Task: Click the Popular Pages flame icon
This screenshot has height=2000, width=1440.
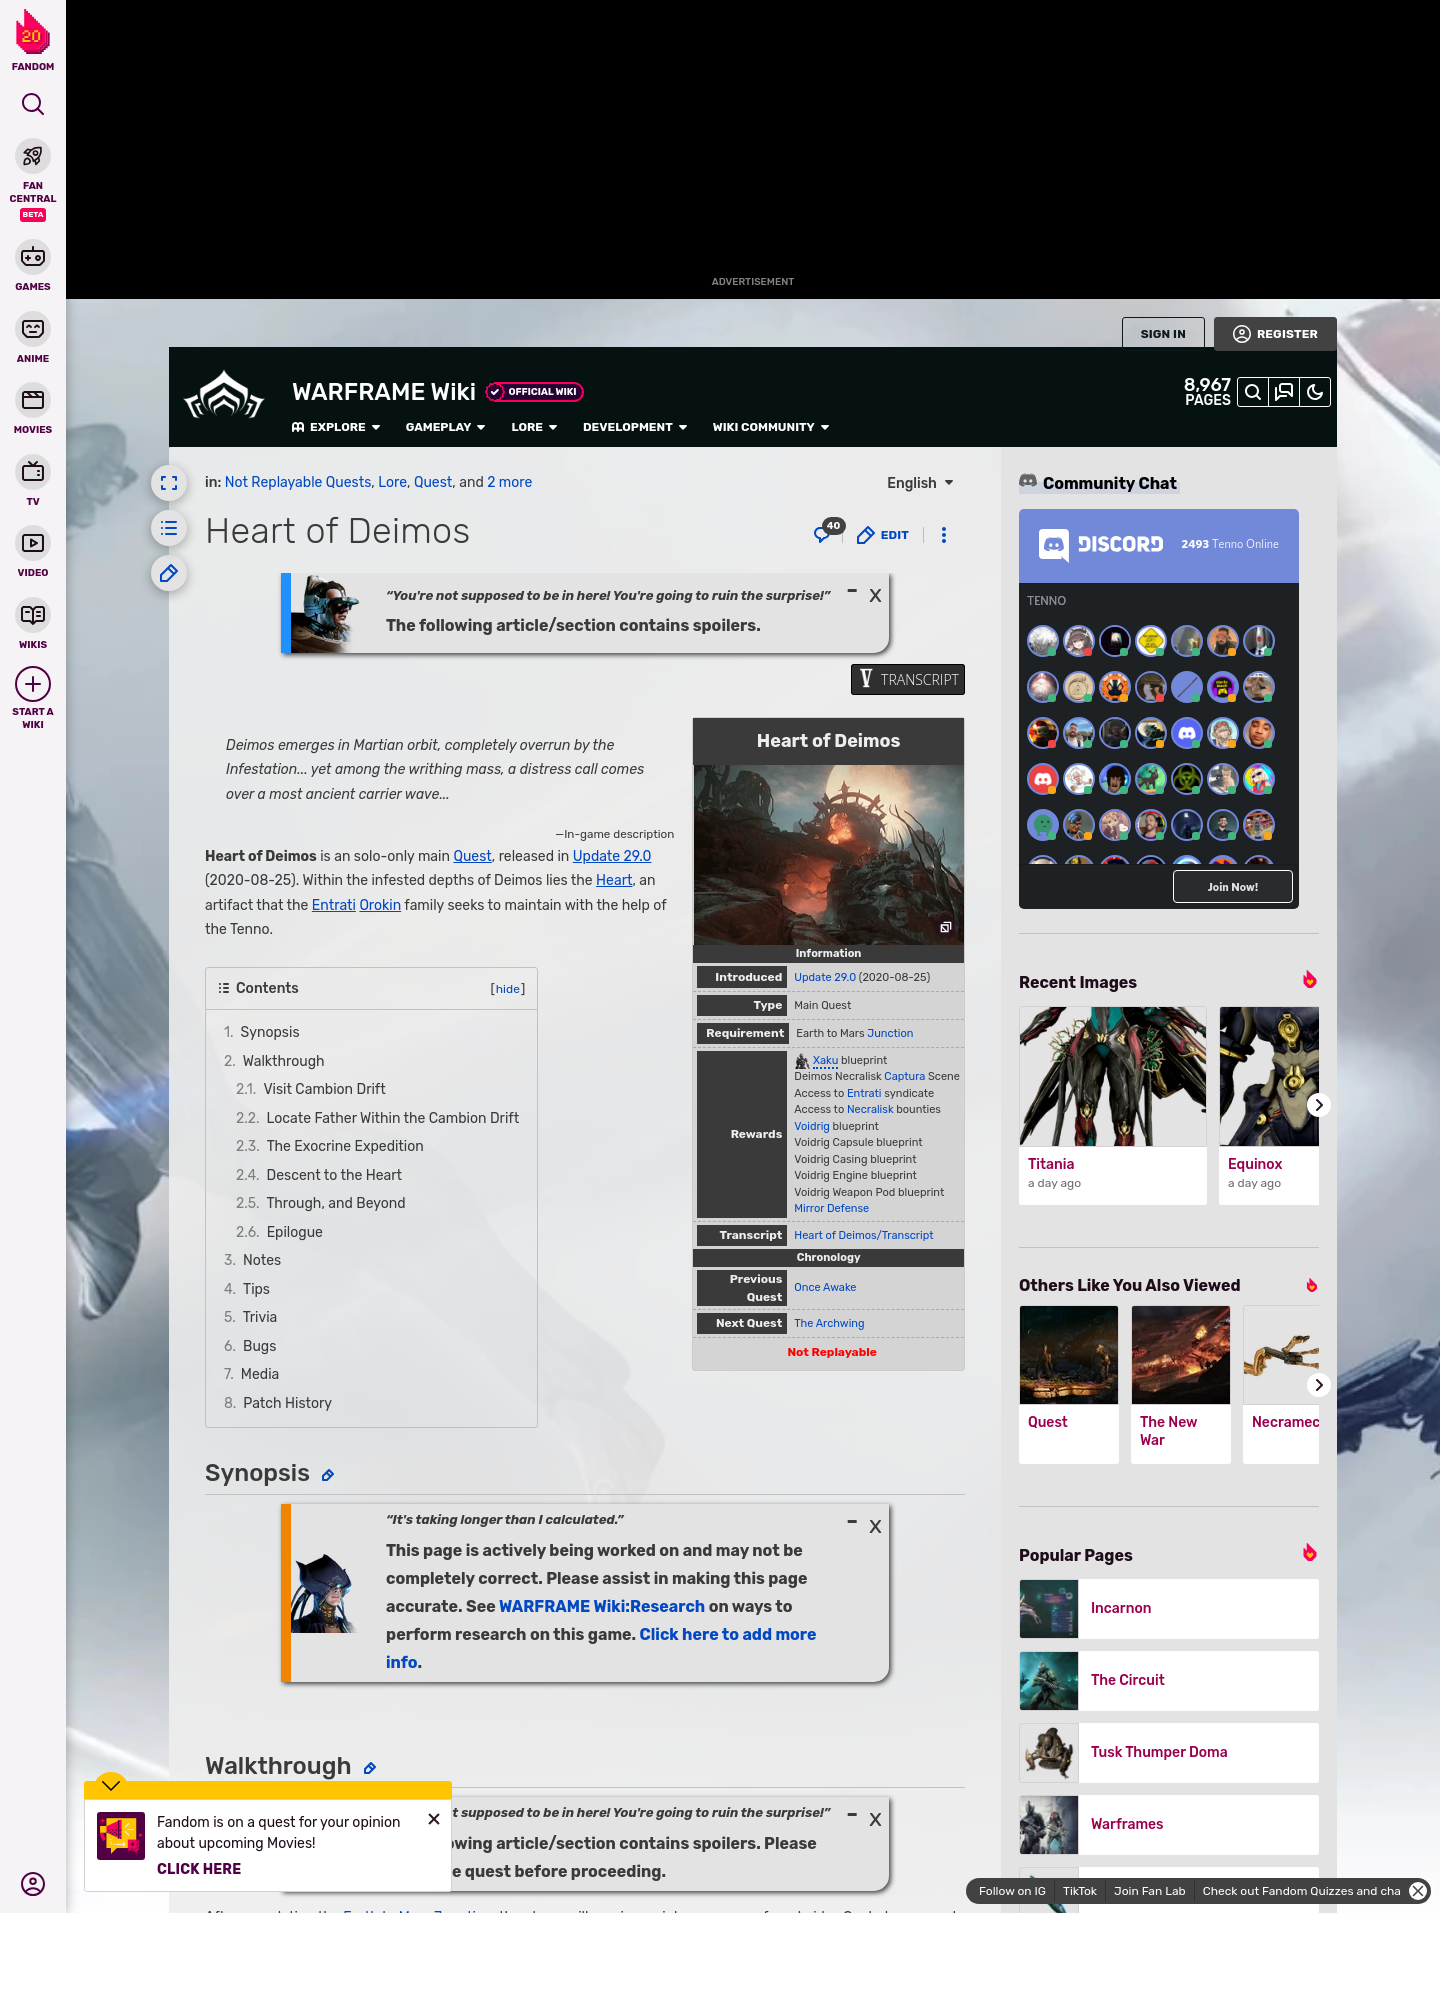Action: click(x=1309, y=1553)
